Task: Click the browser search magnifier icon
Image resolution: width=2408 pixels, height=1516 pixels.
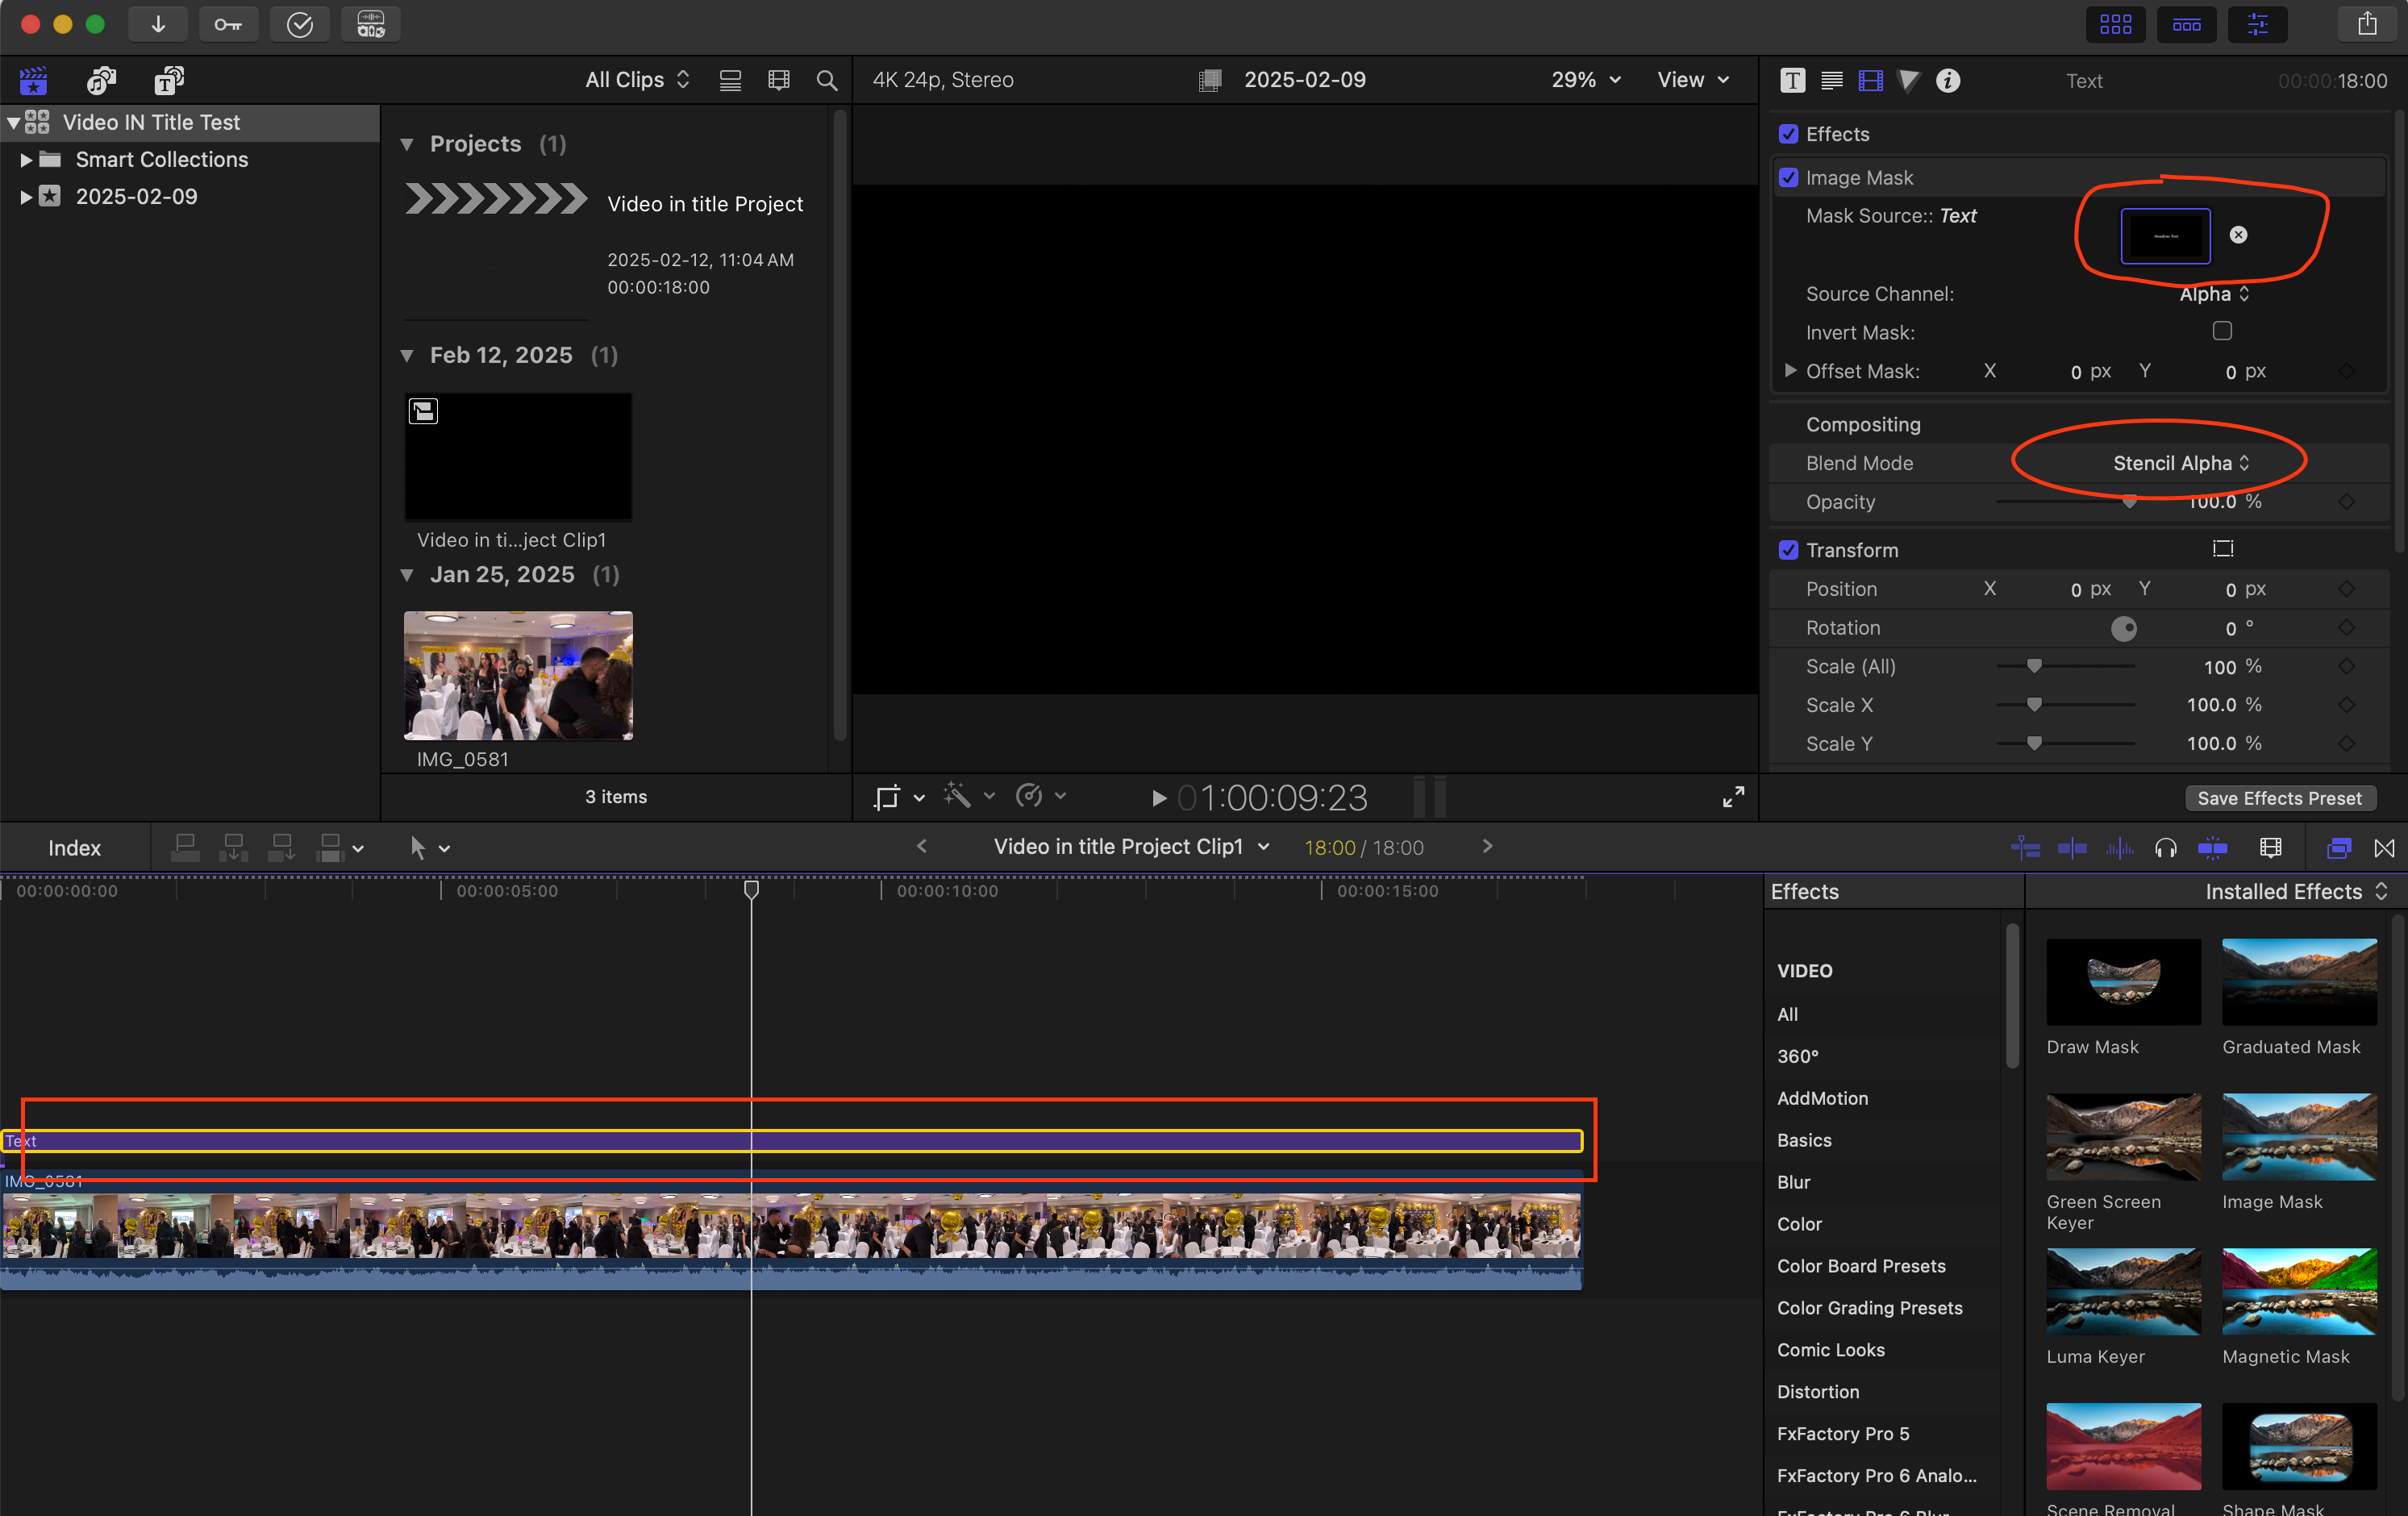Action: point(826,80)
